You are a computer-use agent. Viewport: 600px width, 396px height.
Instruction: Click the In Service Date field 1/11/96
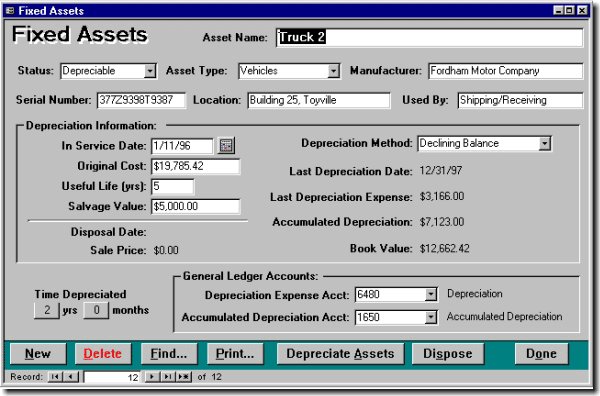pyautogui.click(x=182, y=146)
